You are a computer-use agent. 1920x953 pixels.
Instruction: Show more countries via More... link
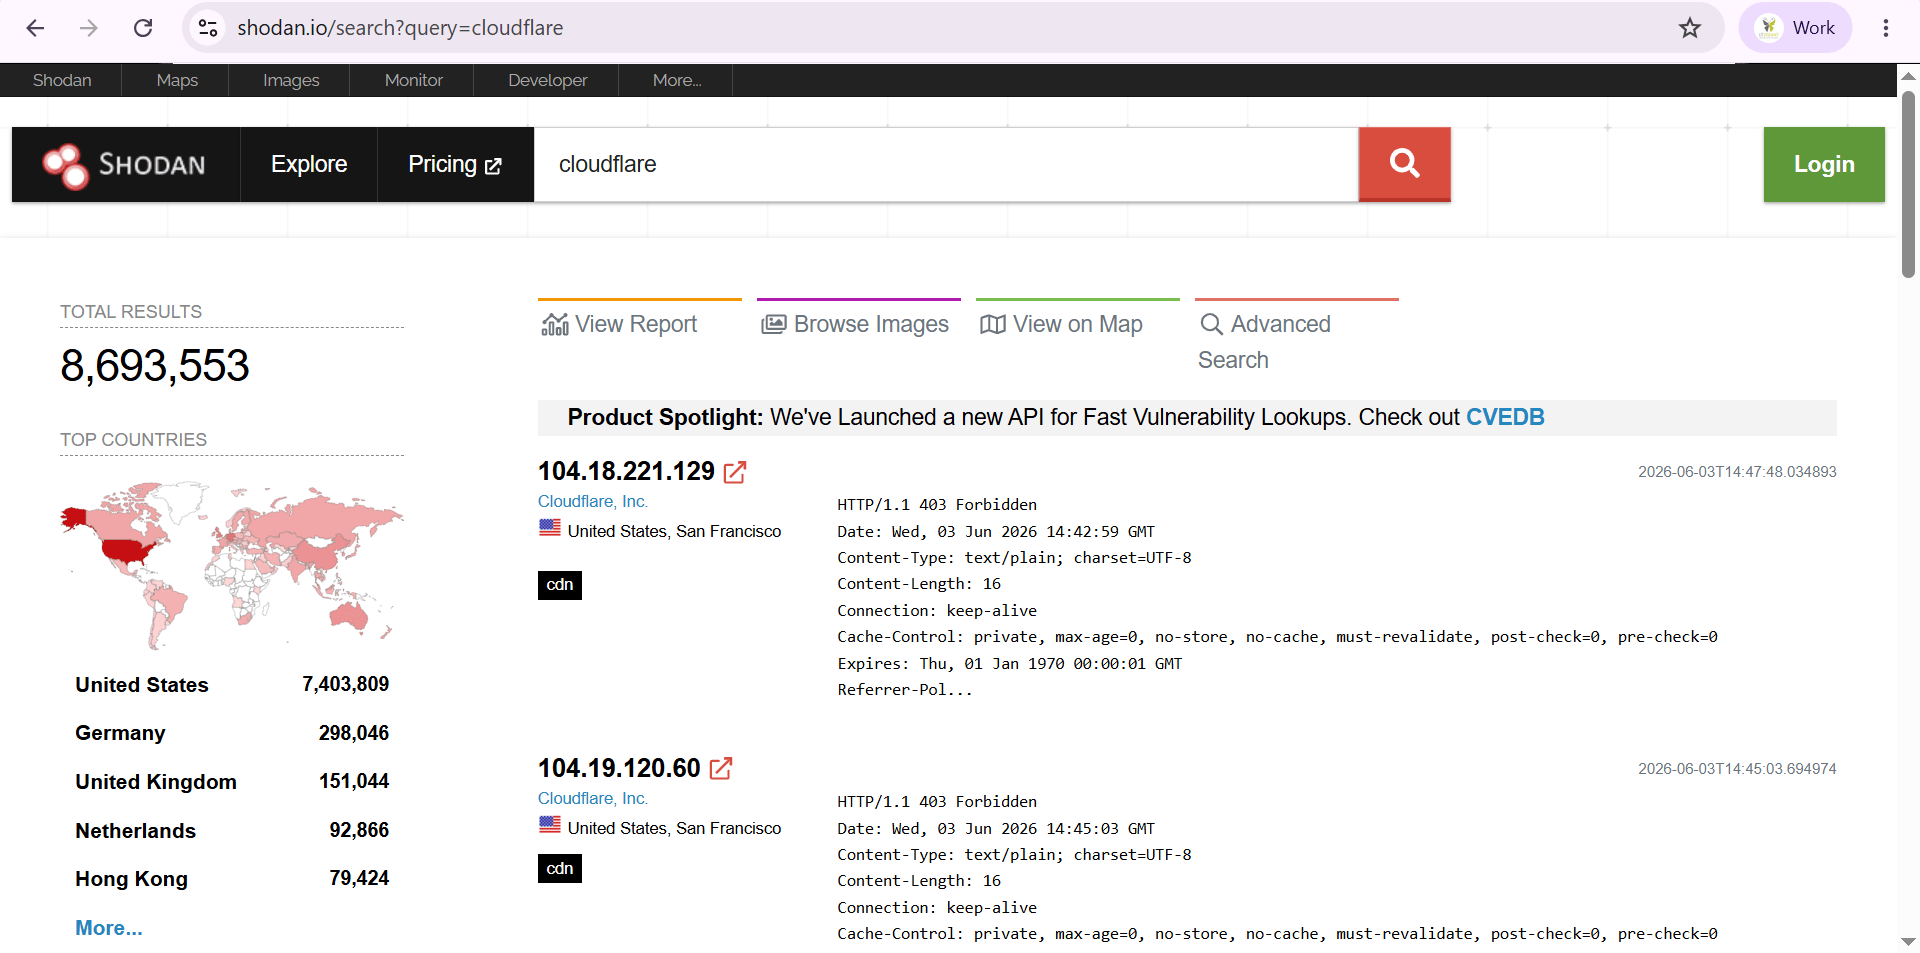[109, 928]
